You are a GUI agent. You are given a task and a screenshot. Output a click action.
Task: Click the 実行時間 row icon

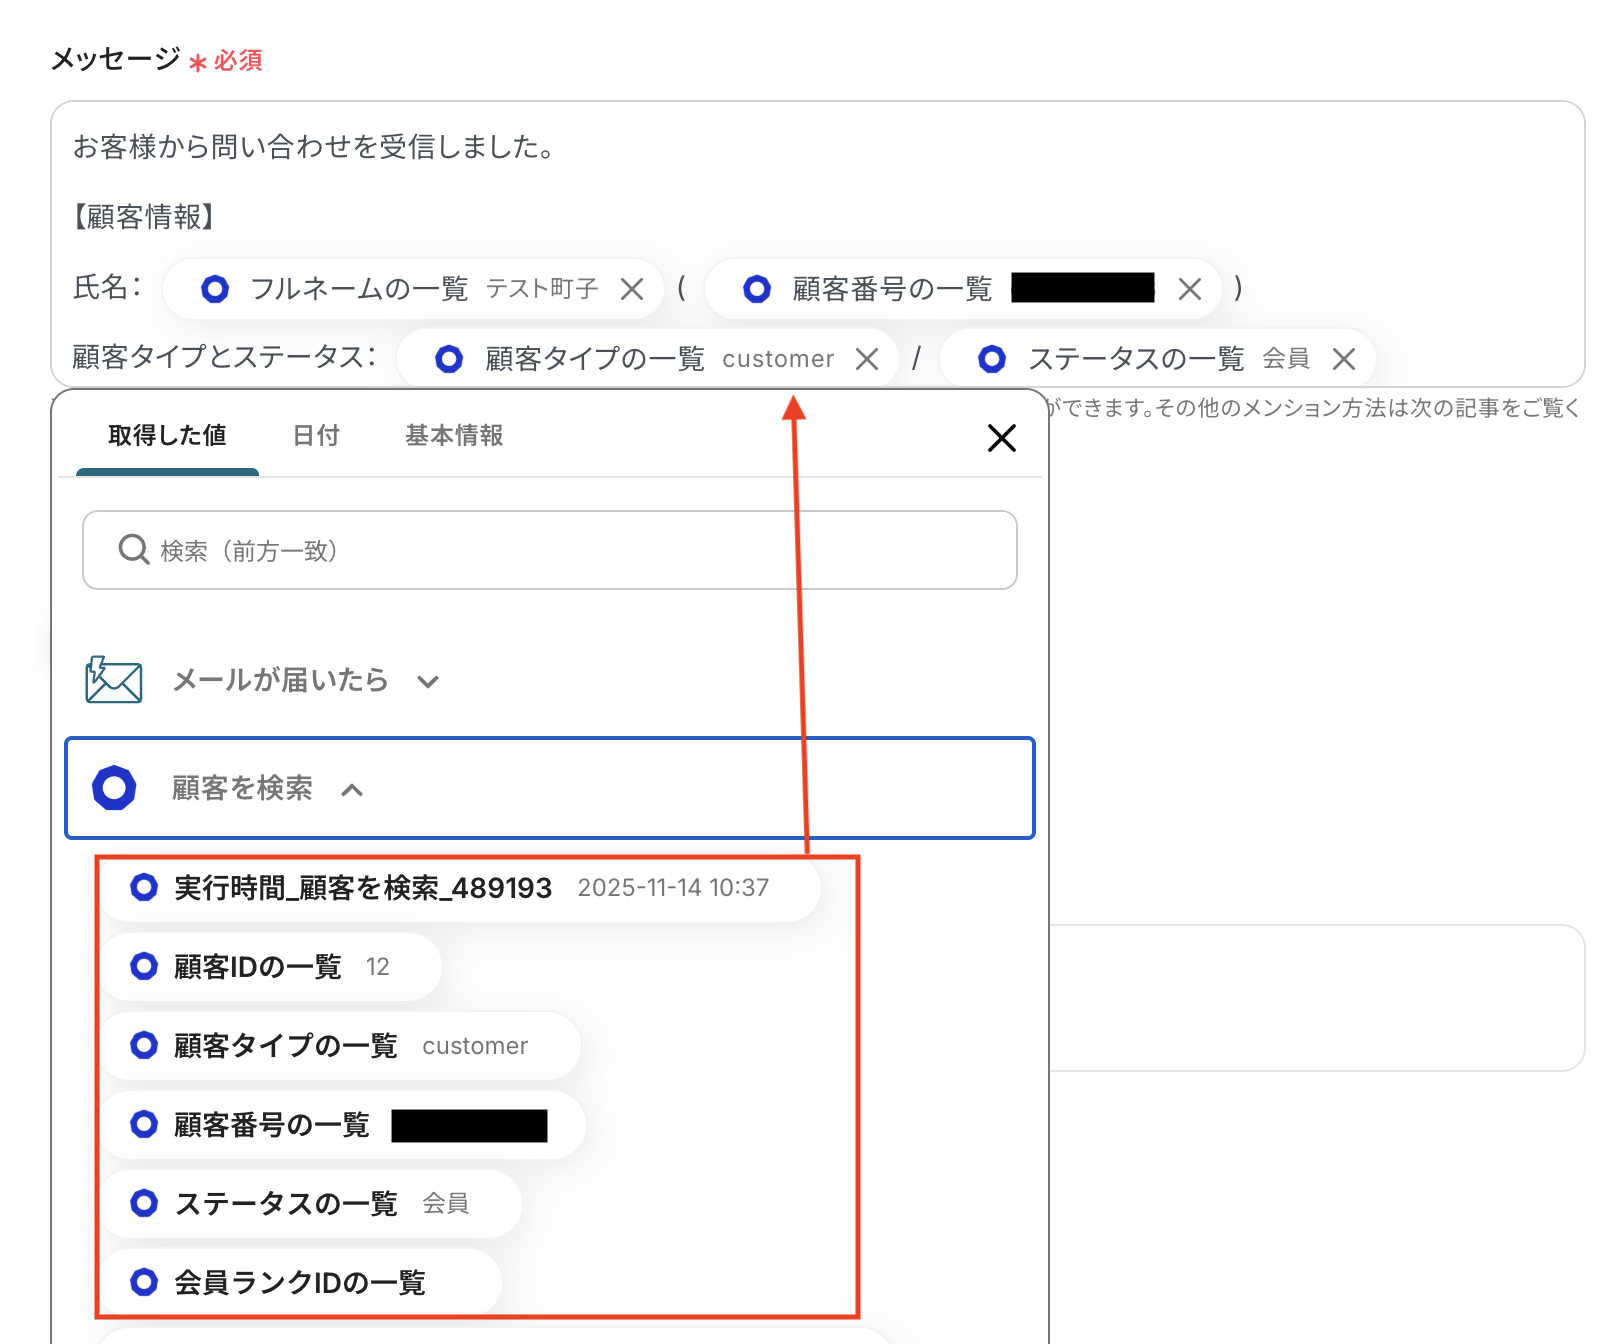coord(144,888)
